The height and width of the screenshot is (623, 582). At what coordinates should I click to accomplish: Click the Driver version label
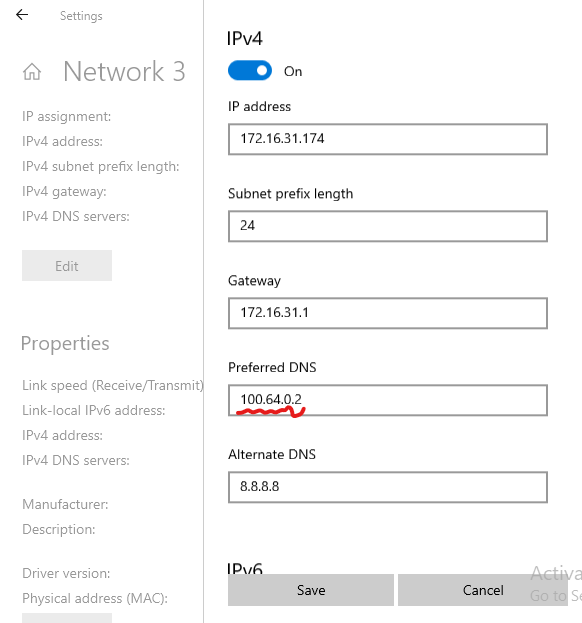pyautogui.click(x=66, y=573)
